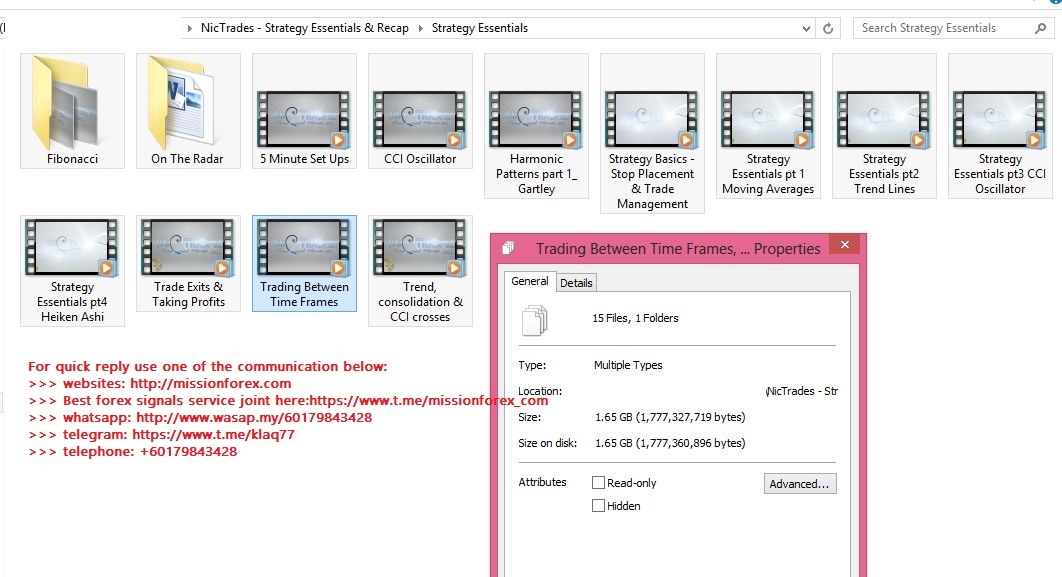
Task: Click the refresh icon beside address bar
Action: (828, 28)
